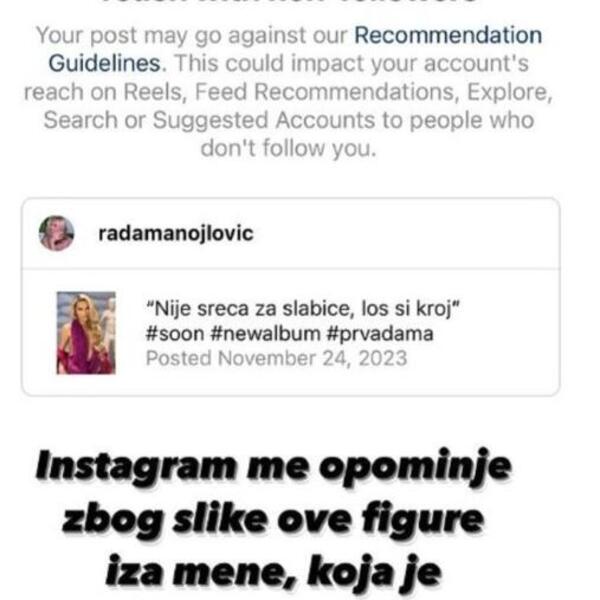This screenshot has height=600, width=600.
Task: Click the Posted November 24, 2023 date
Action: click(276, 359)
